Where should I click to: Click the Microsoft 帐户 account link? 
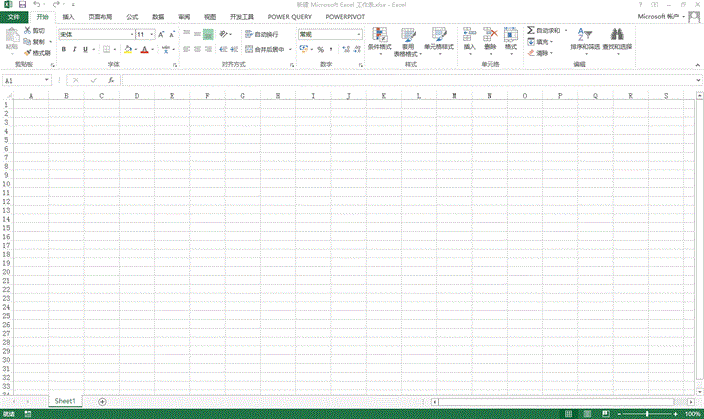[663, 17]
